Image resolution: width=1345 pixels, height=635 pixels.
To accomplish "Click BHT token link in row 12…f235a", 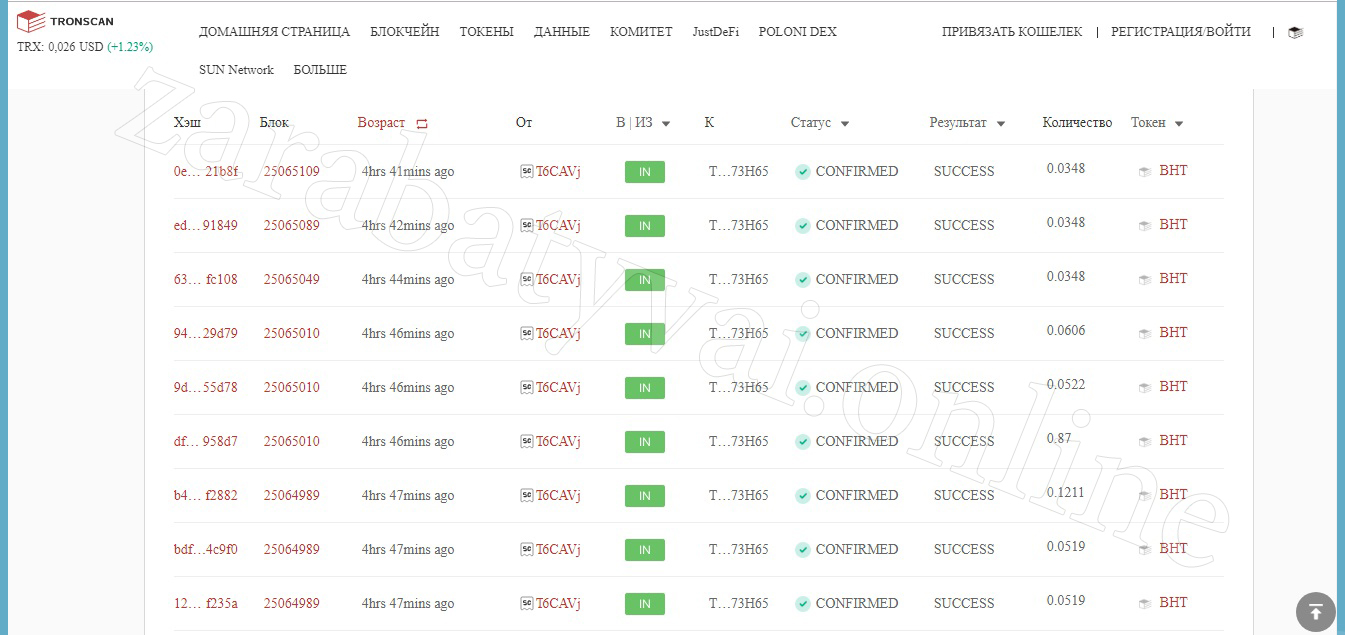I will 1173,602.
